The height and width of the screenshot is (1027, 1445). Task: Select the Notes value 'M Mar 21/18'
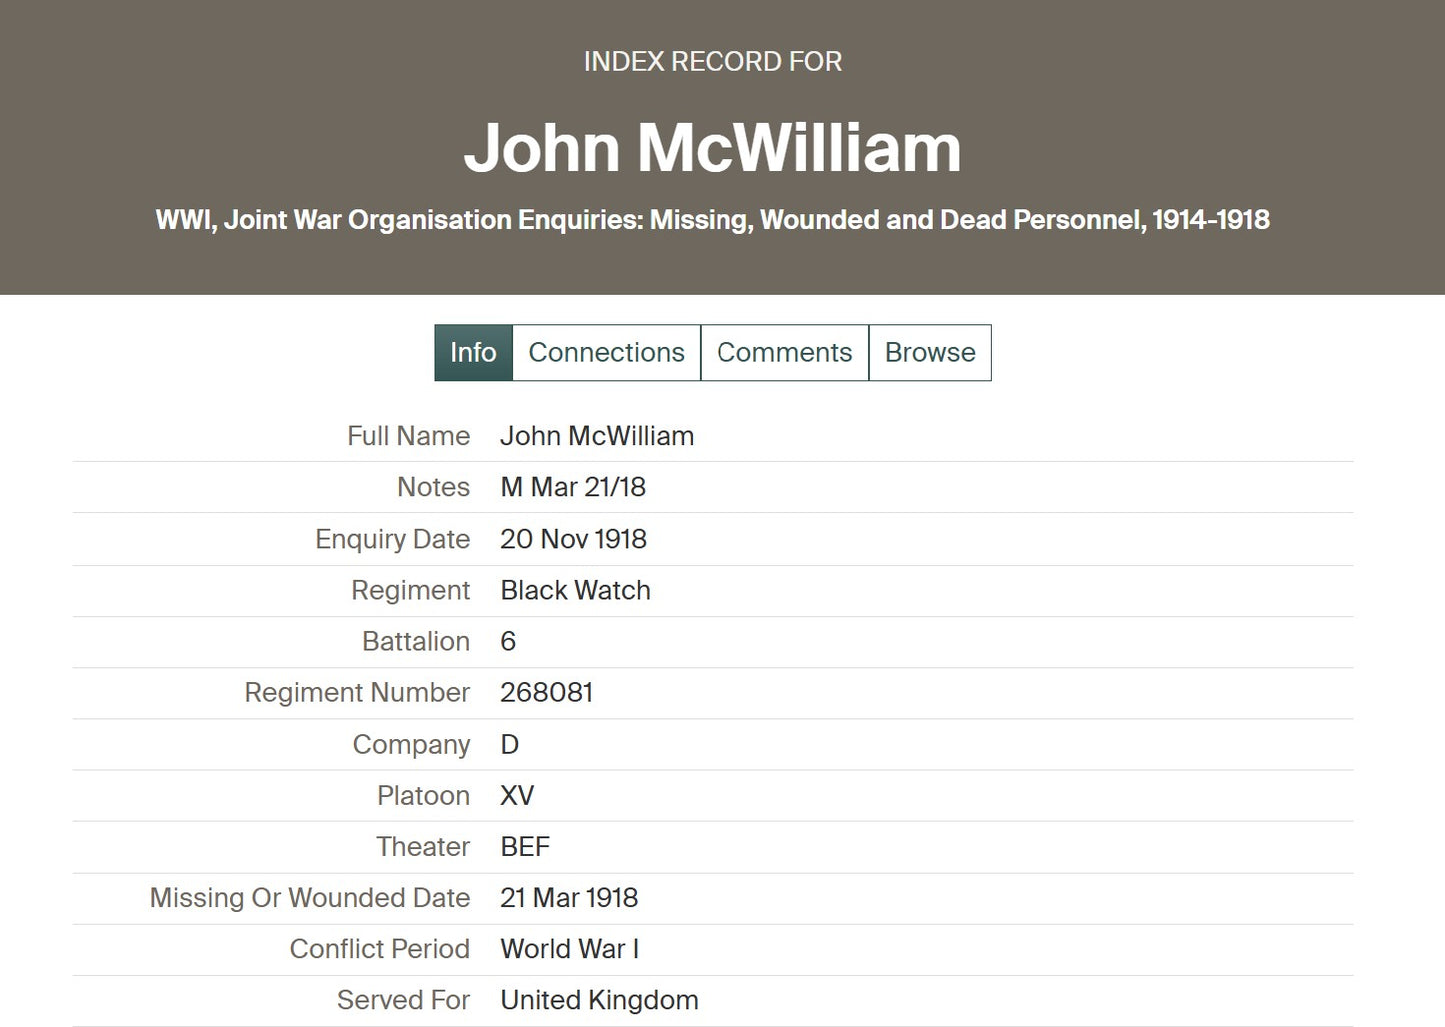[x=573, y=487]
